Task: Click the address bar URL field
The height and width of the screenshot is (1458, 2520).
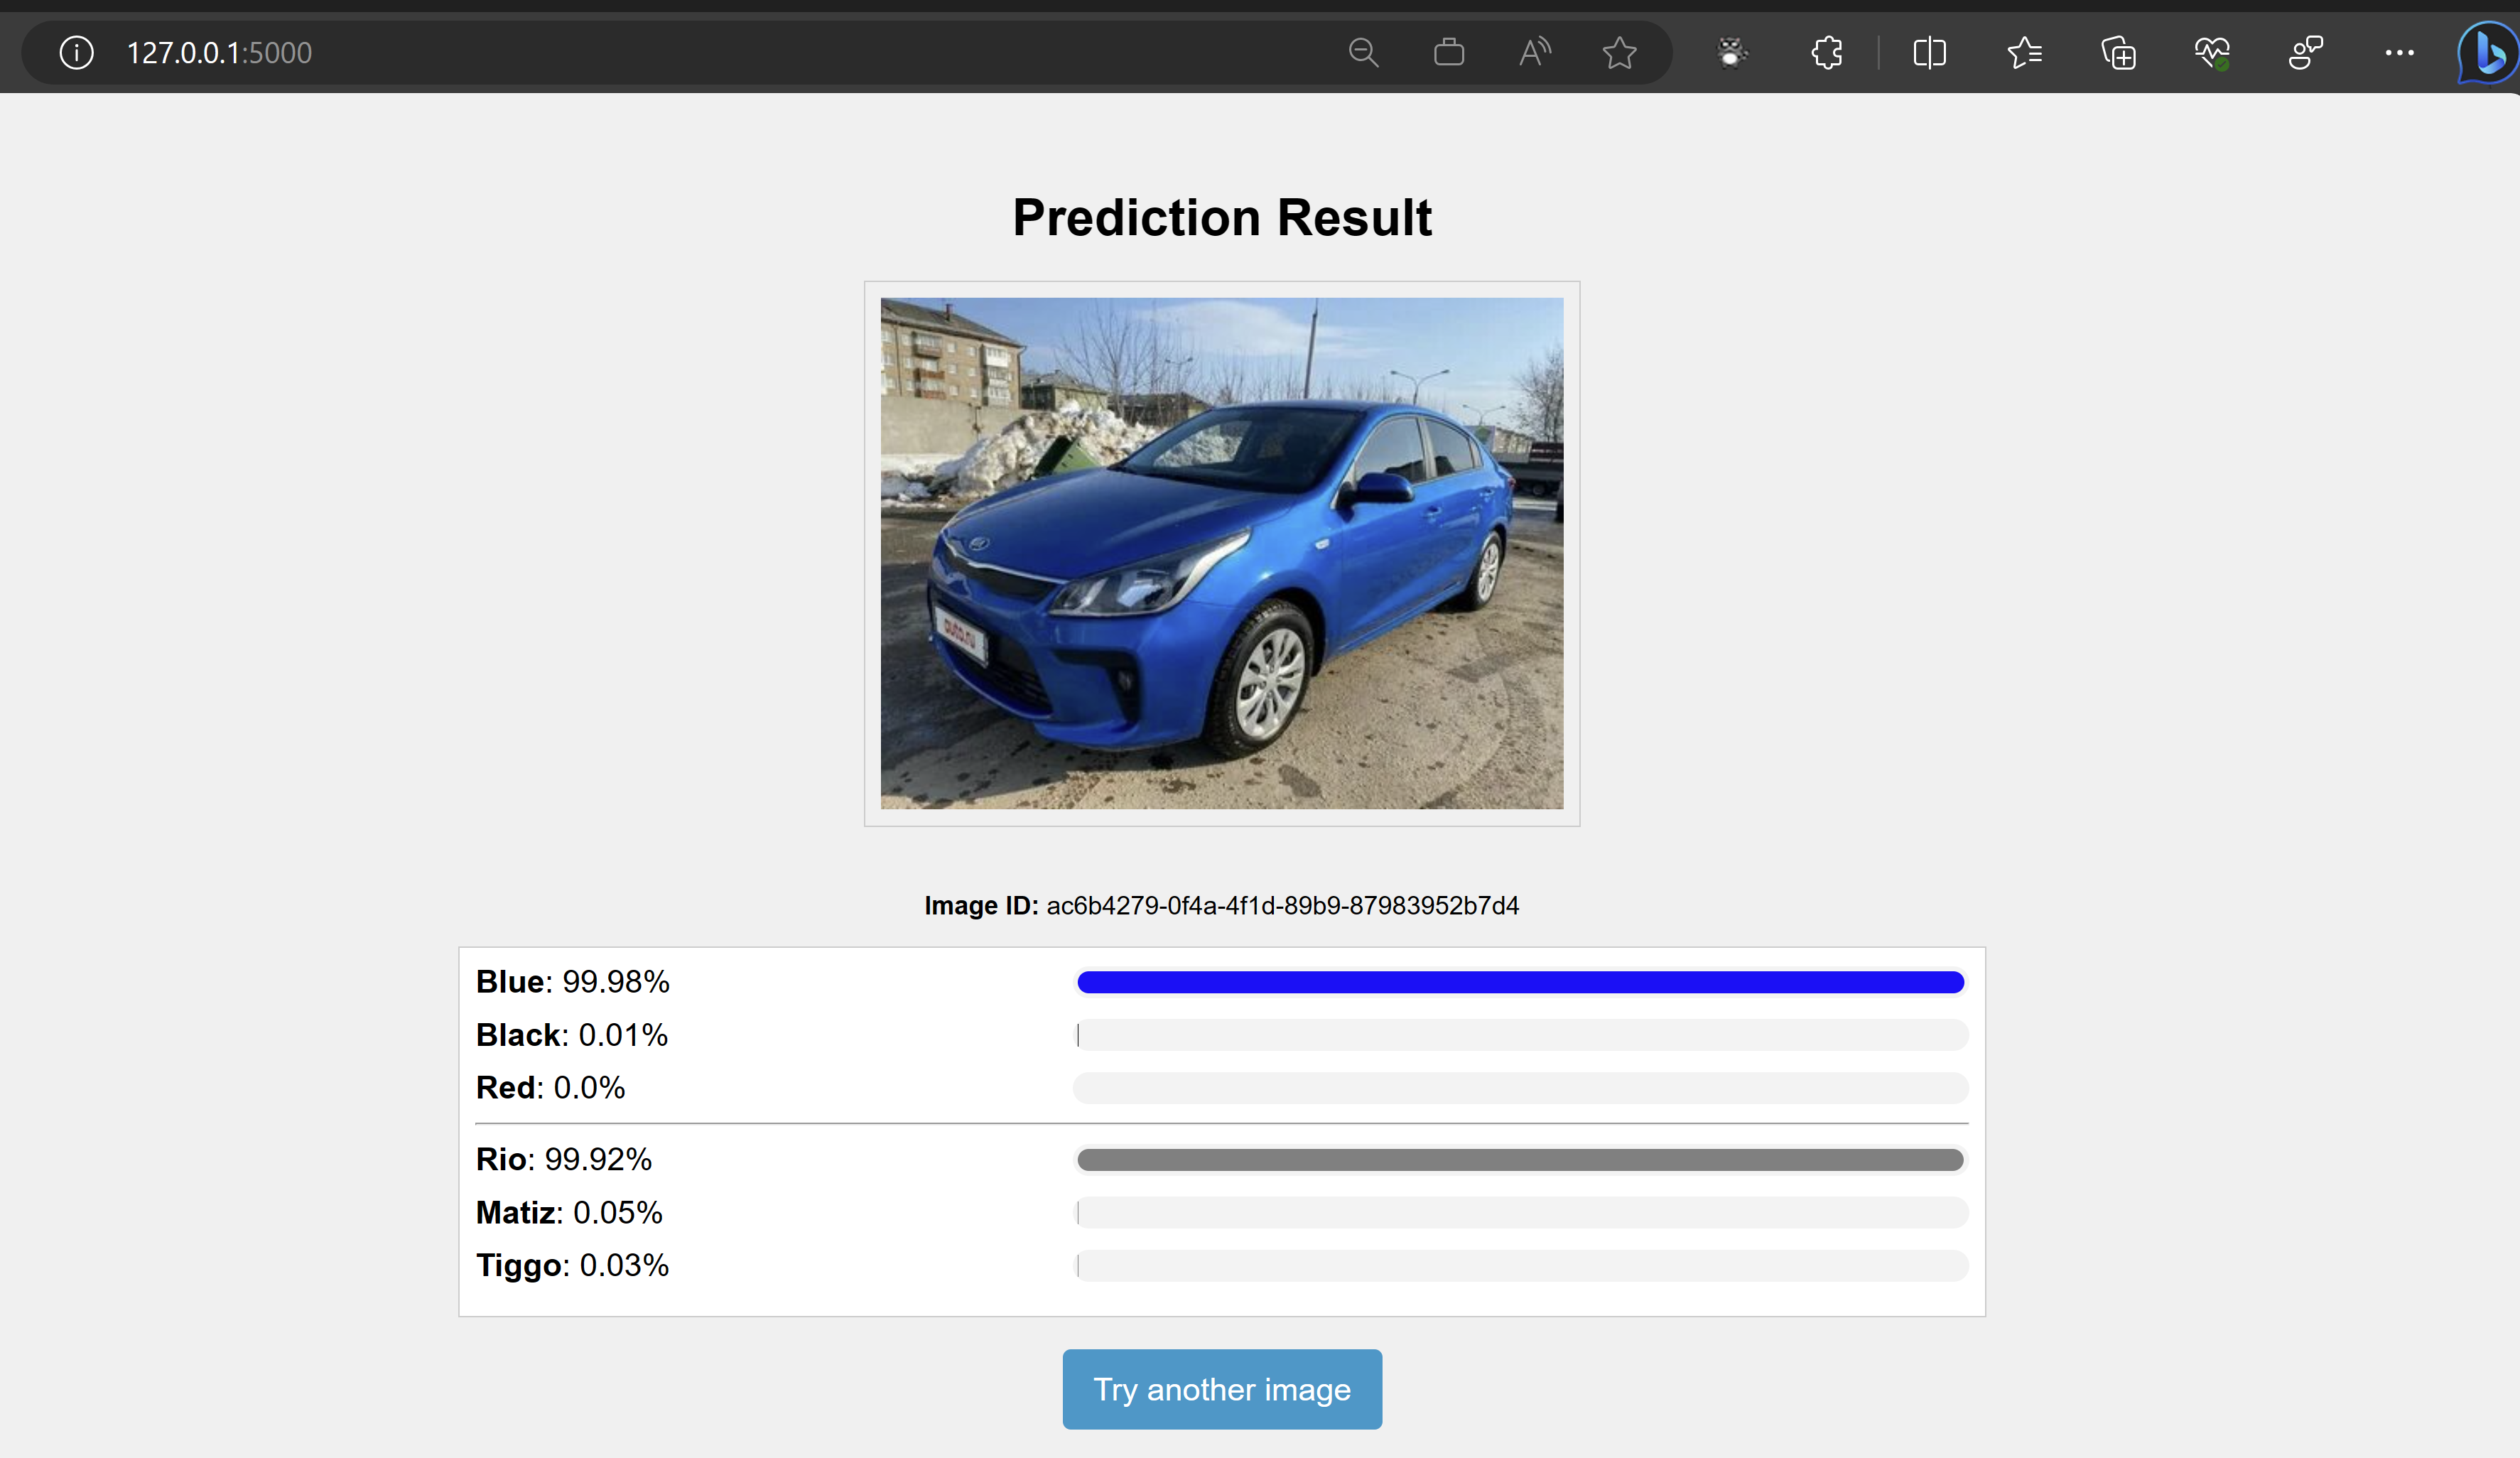Action: point(700,52)
